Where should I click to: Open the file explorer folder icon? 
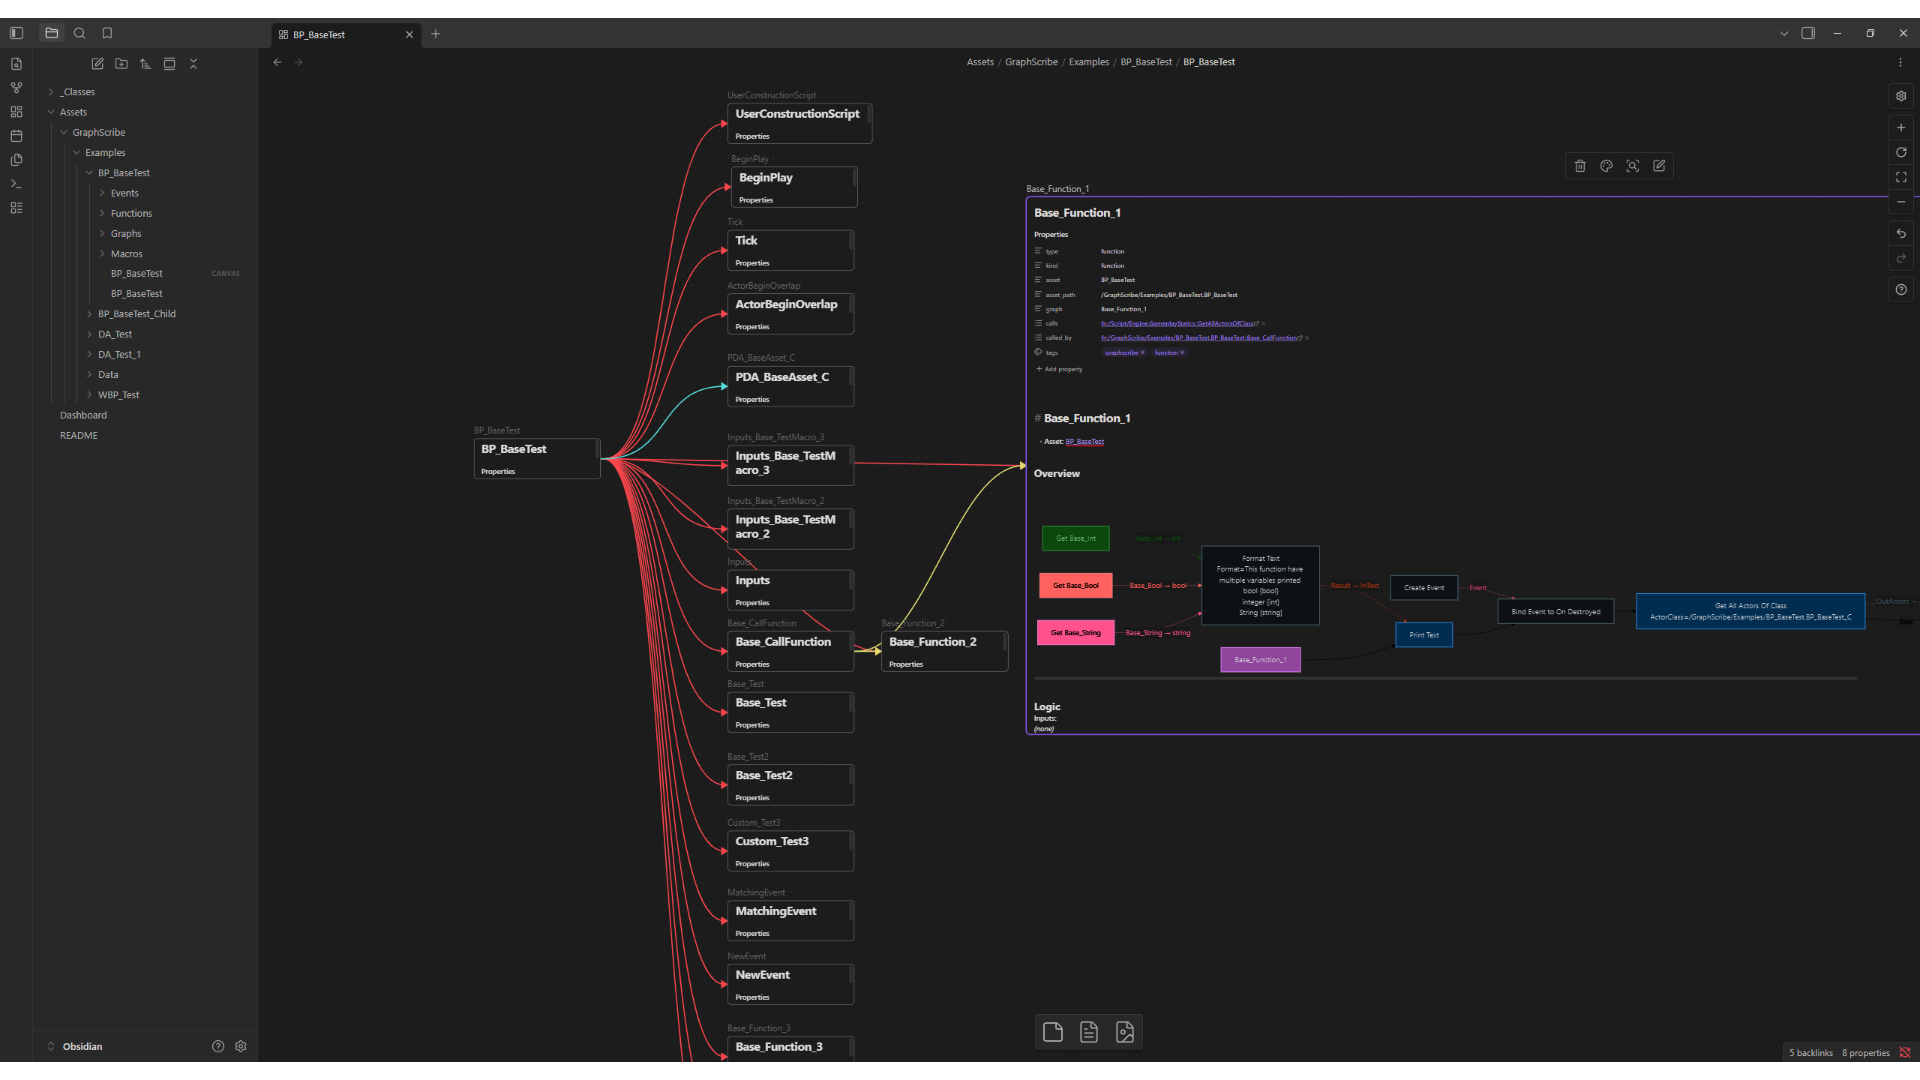tap(52, 33)
